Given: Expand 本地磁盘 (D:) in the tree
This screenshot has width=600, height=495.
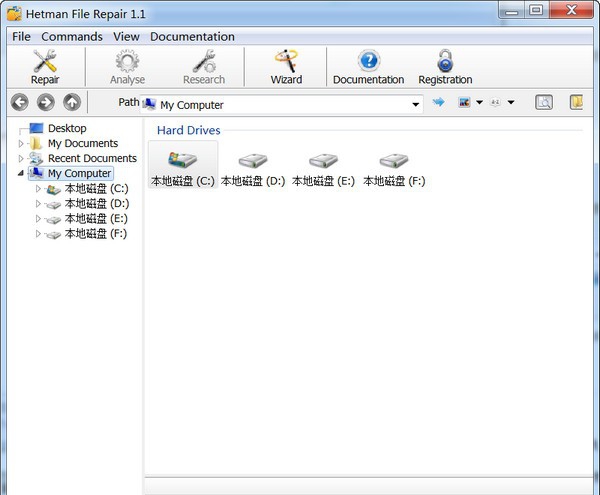Looking at the screenshot, I should (38, 204).
